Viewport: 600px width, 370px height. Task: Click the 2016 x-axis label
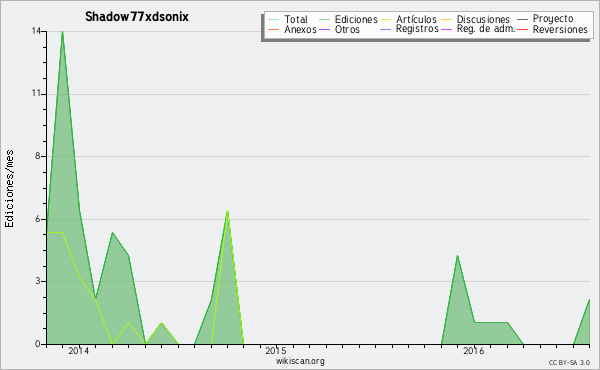click(474, 351)
